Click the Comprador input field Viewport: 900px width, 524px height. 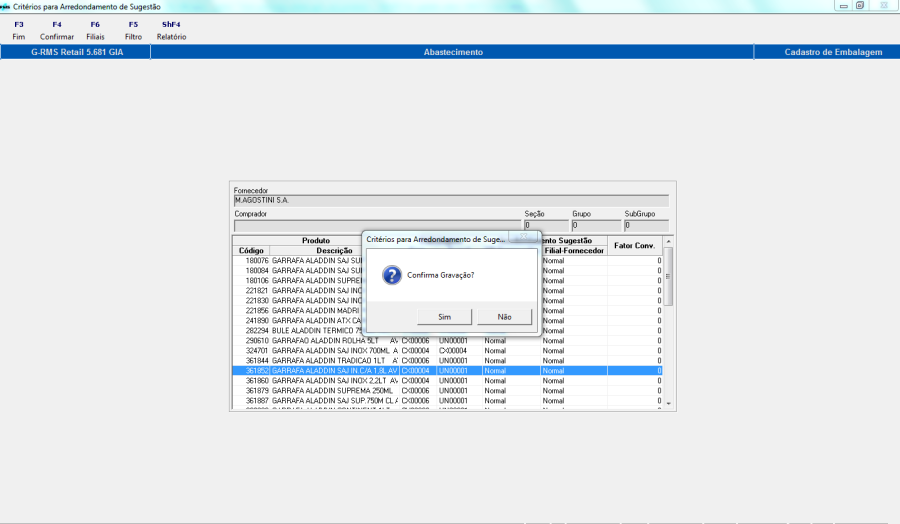[x=378, y=226]
